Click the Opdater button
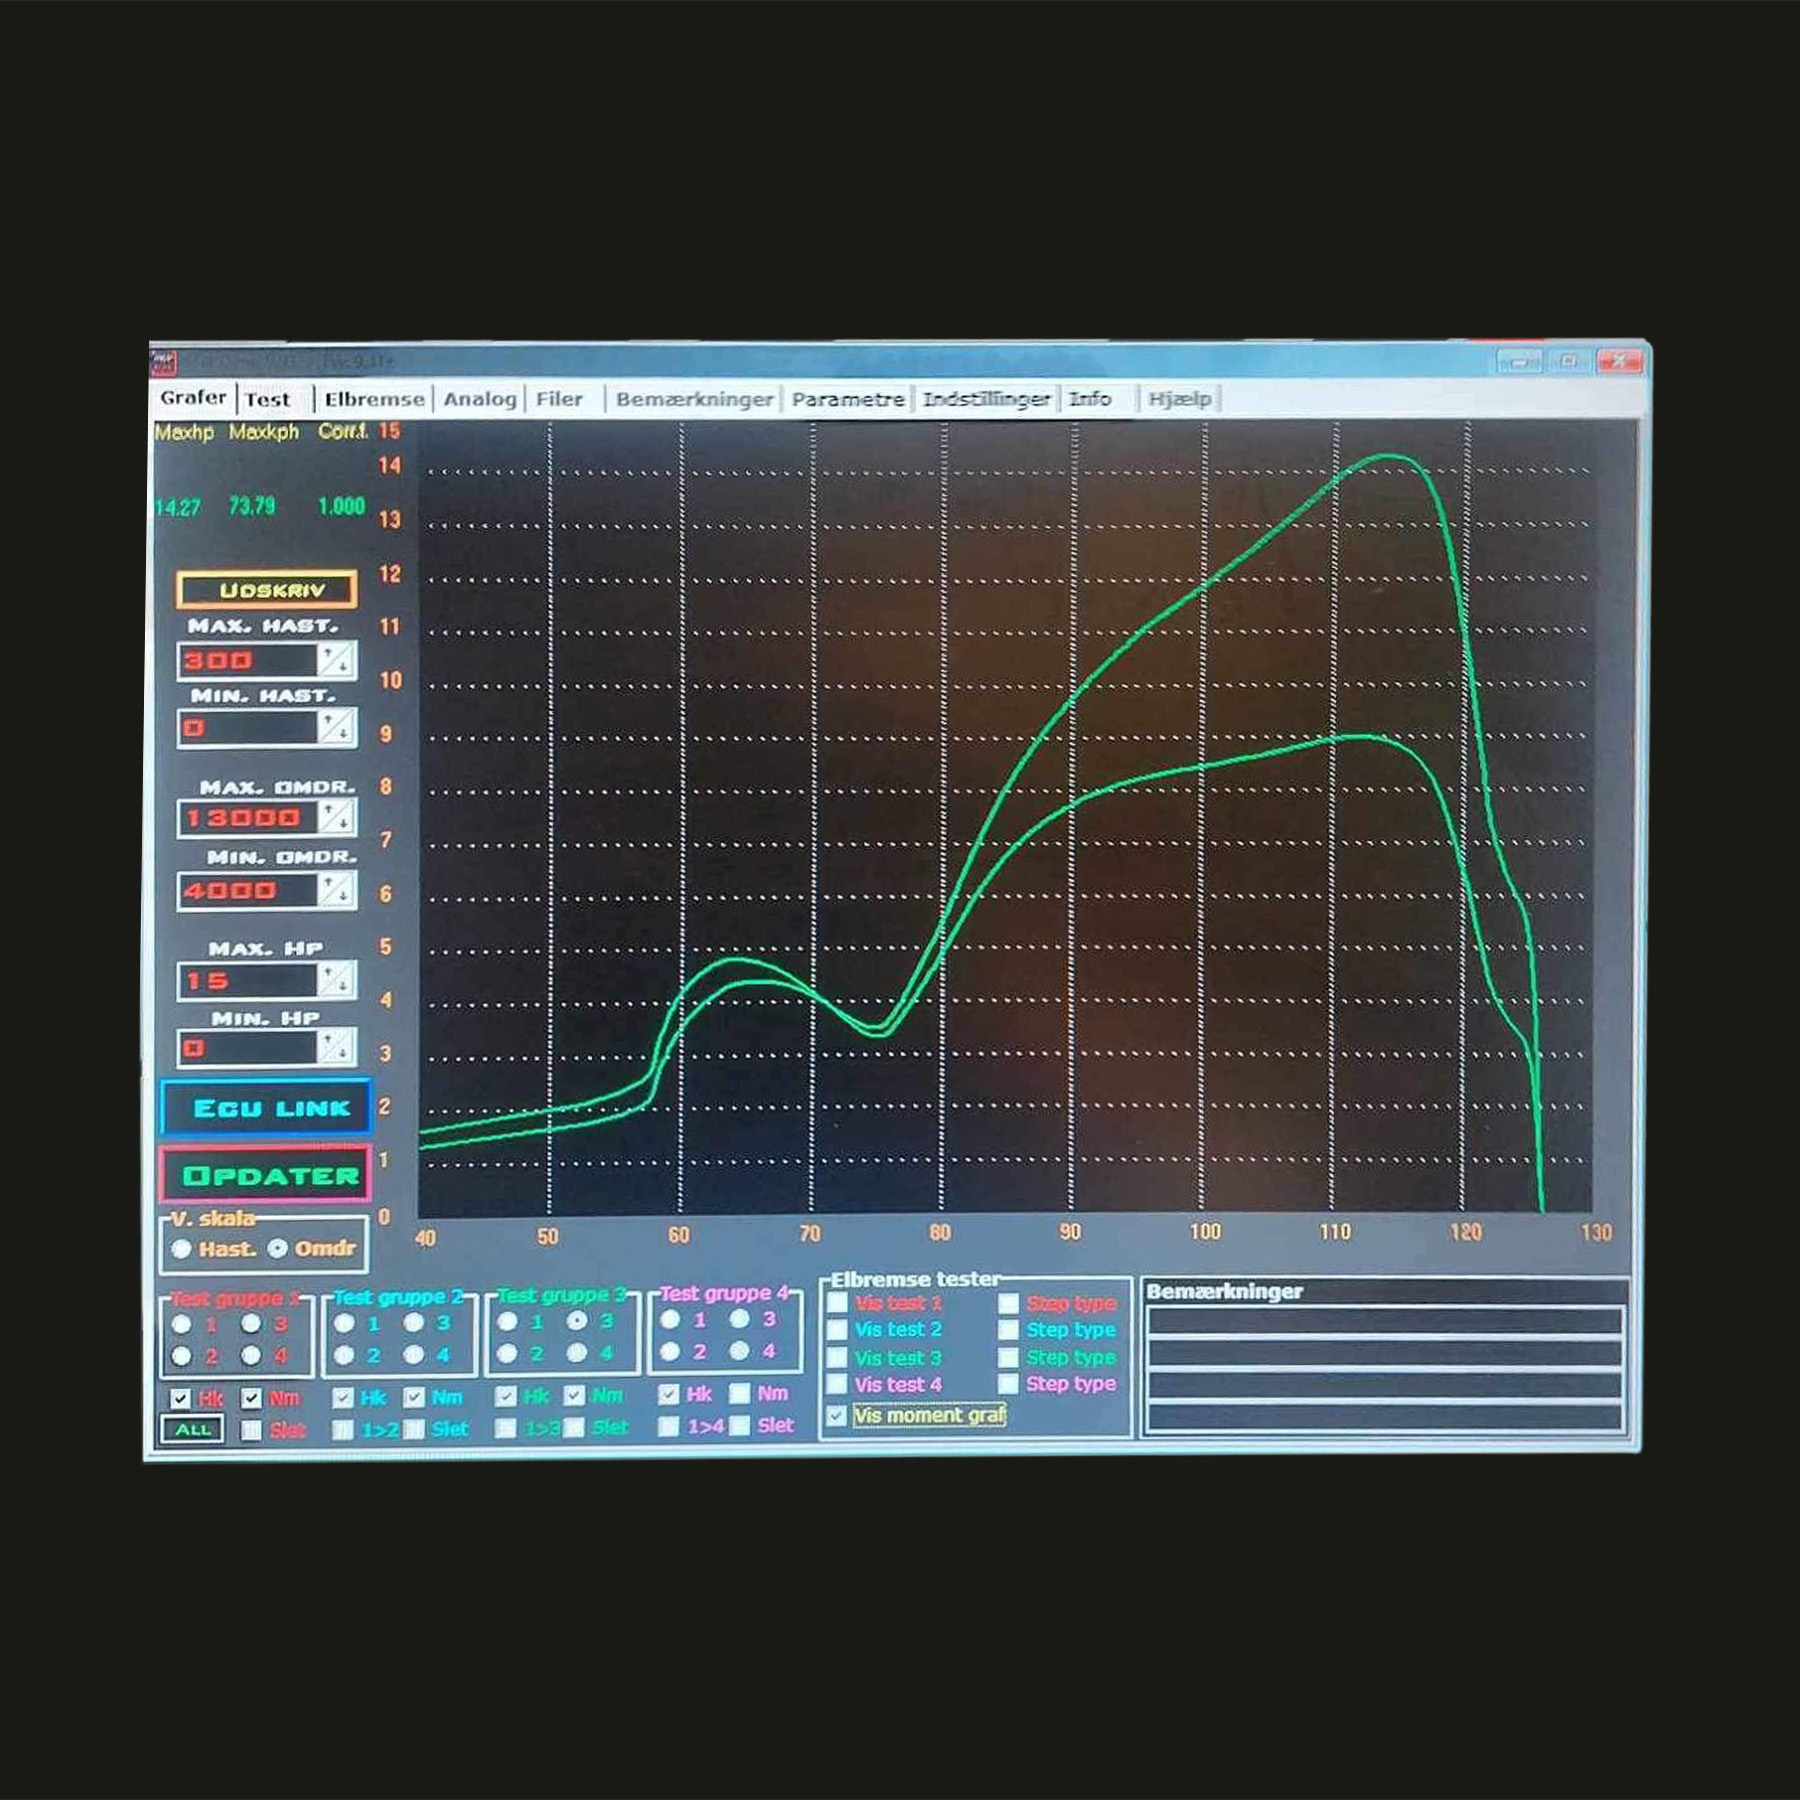Image resolution: width=1800 pixels, height=1800 pixels. (x=266, y=1175)
